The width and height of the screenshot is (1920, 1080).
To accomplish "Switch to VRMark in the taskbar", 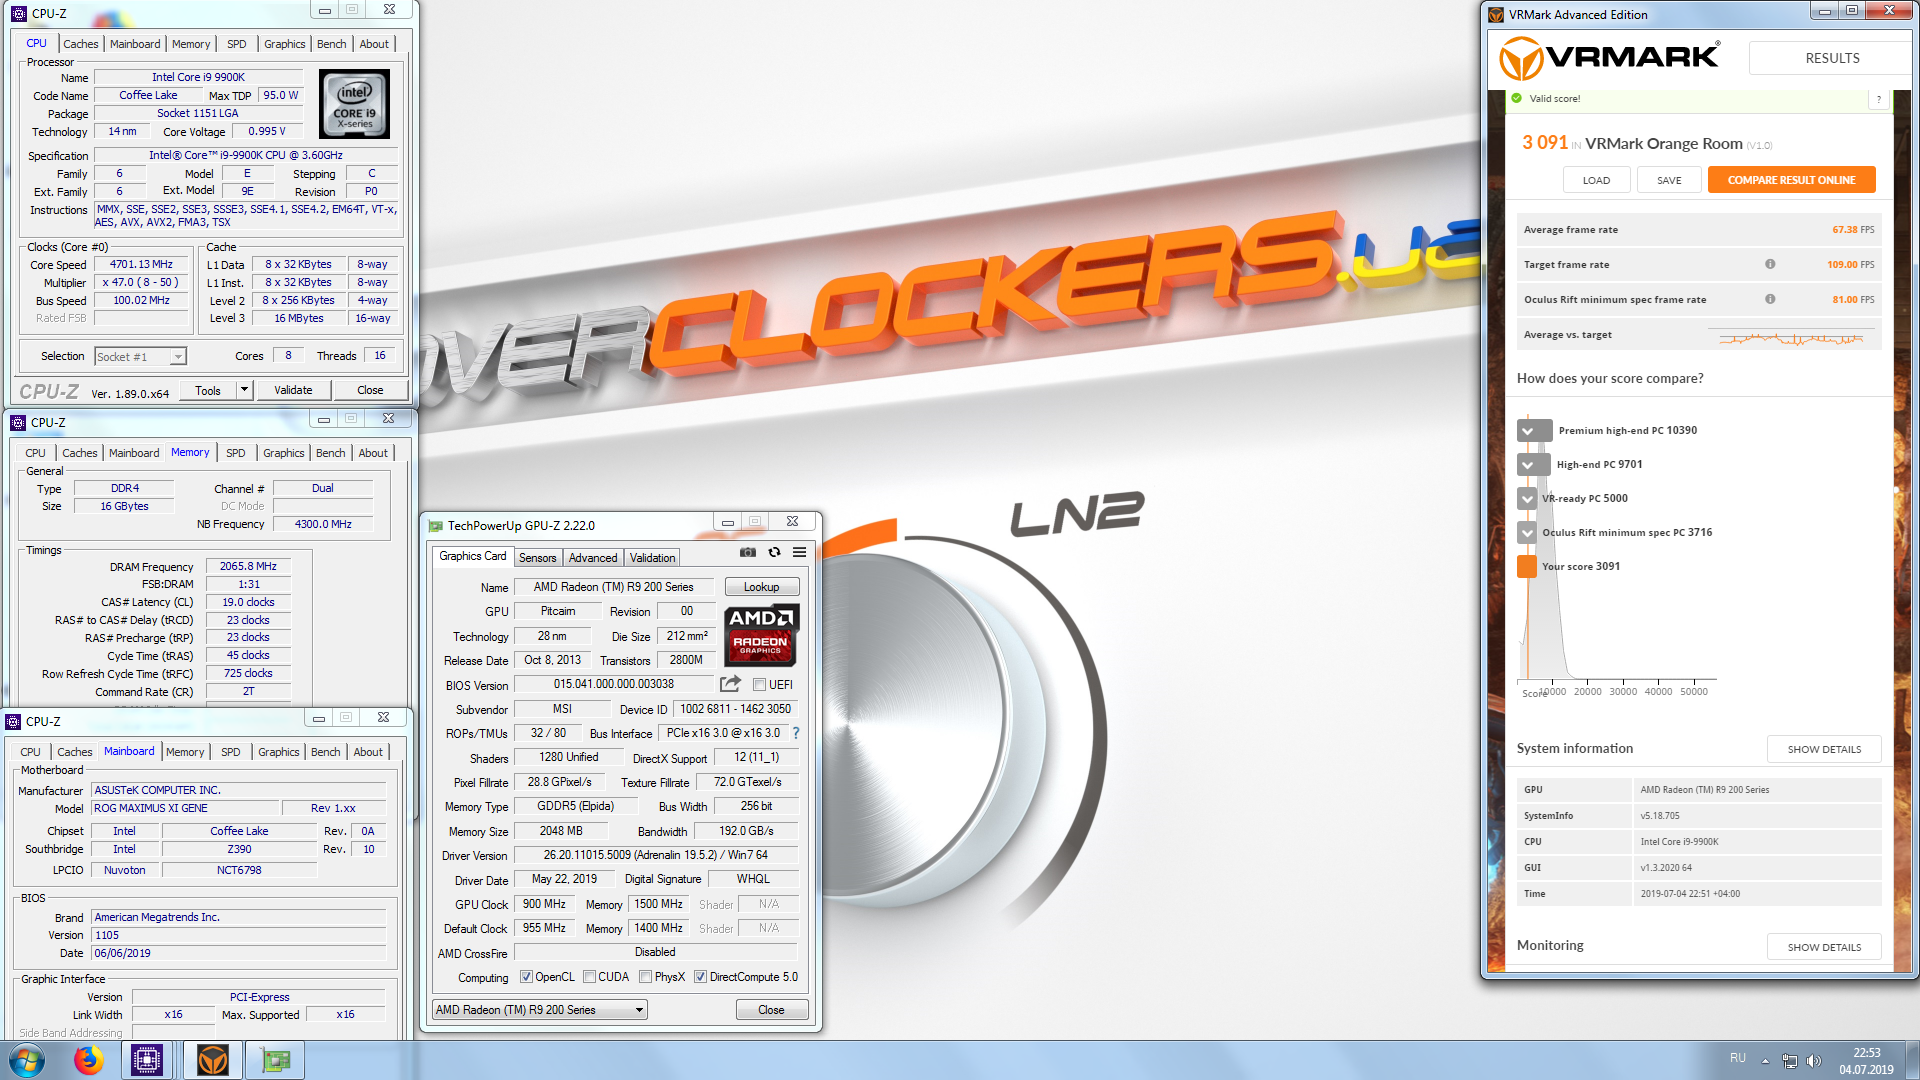I will (x=212, y=1060).
